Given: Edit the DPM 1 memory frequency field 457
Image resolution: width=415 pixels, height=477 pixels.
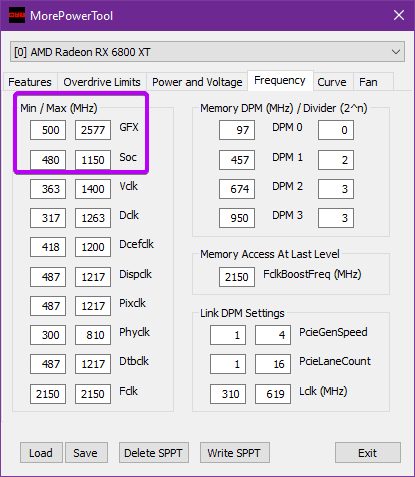Looking at the screenshot, I should [x=237, y=160].
